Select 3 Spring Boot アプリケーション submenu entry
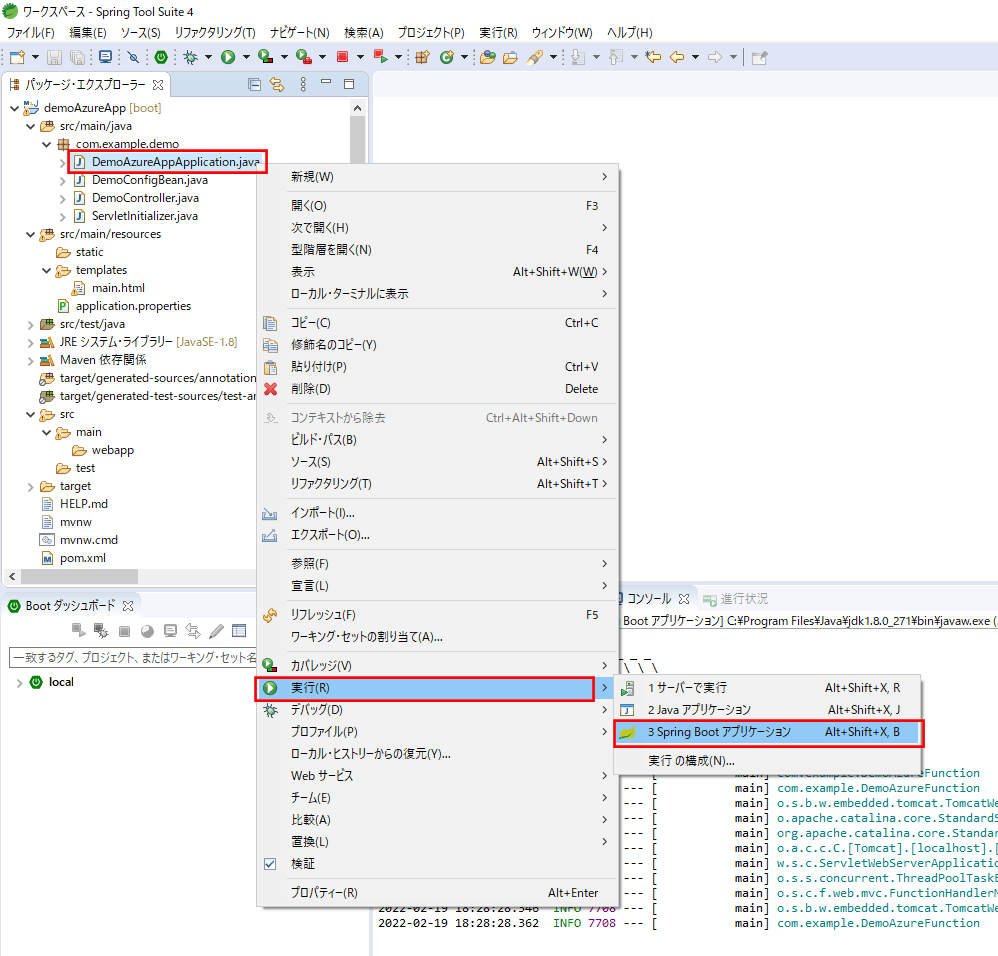This screenshot has width=998, height=956. (x=768, y=733)
